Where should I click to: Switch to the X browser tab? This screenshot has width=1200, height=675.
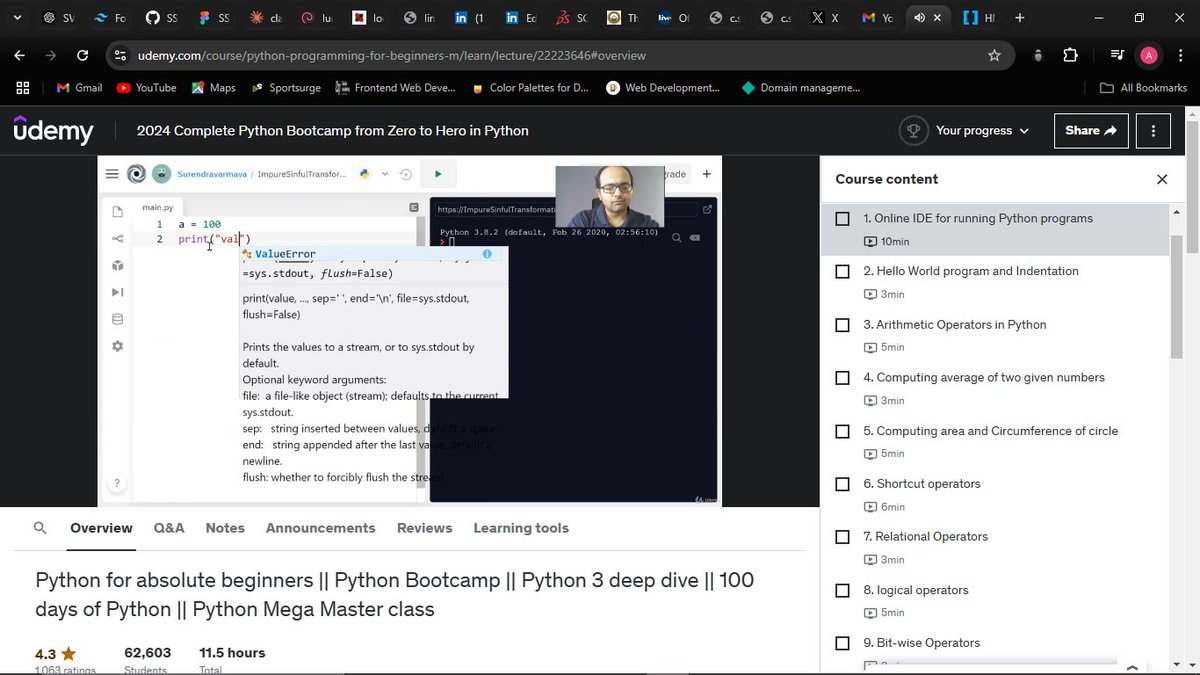coord(825,17)
